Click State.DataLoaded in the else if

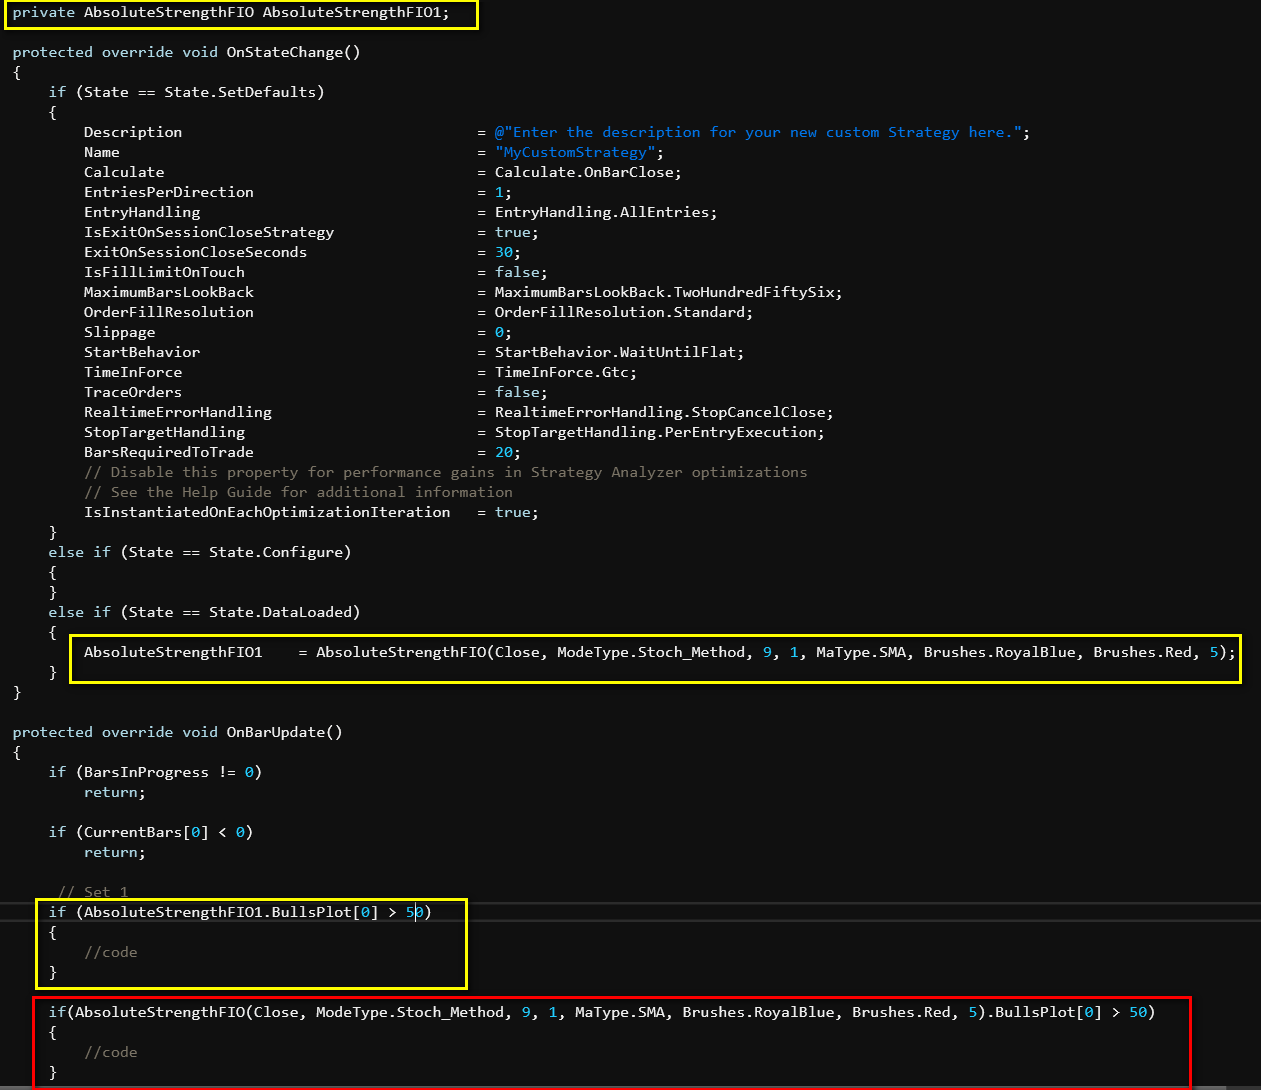pyautogui.click(x=280, y=612)
